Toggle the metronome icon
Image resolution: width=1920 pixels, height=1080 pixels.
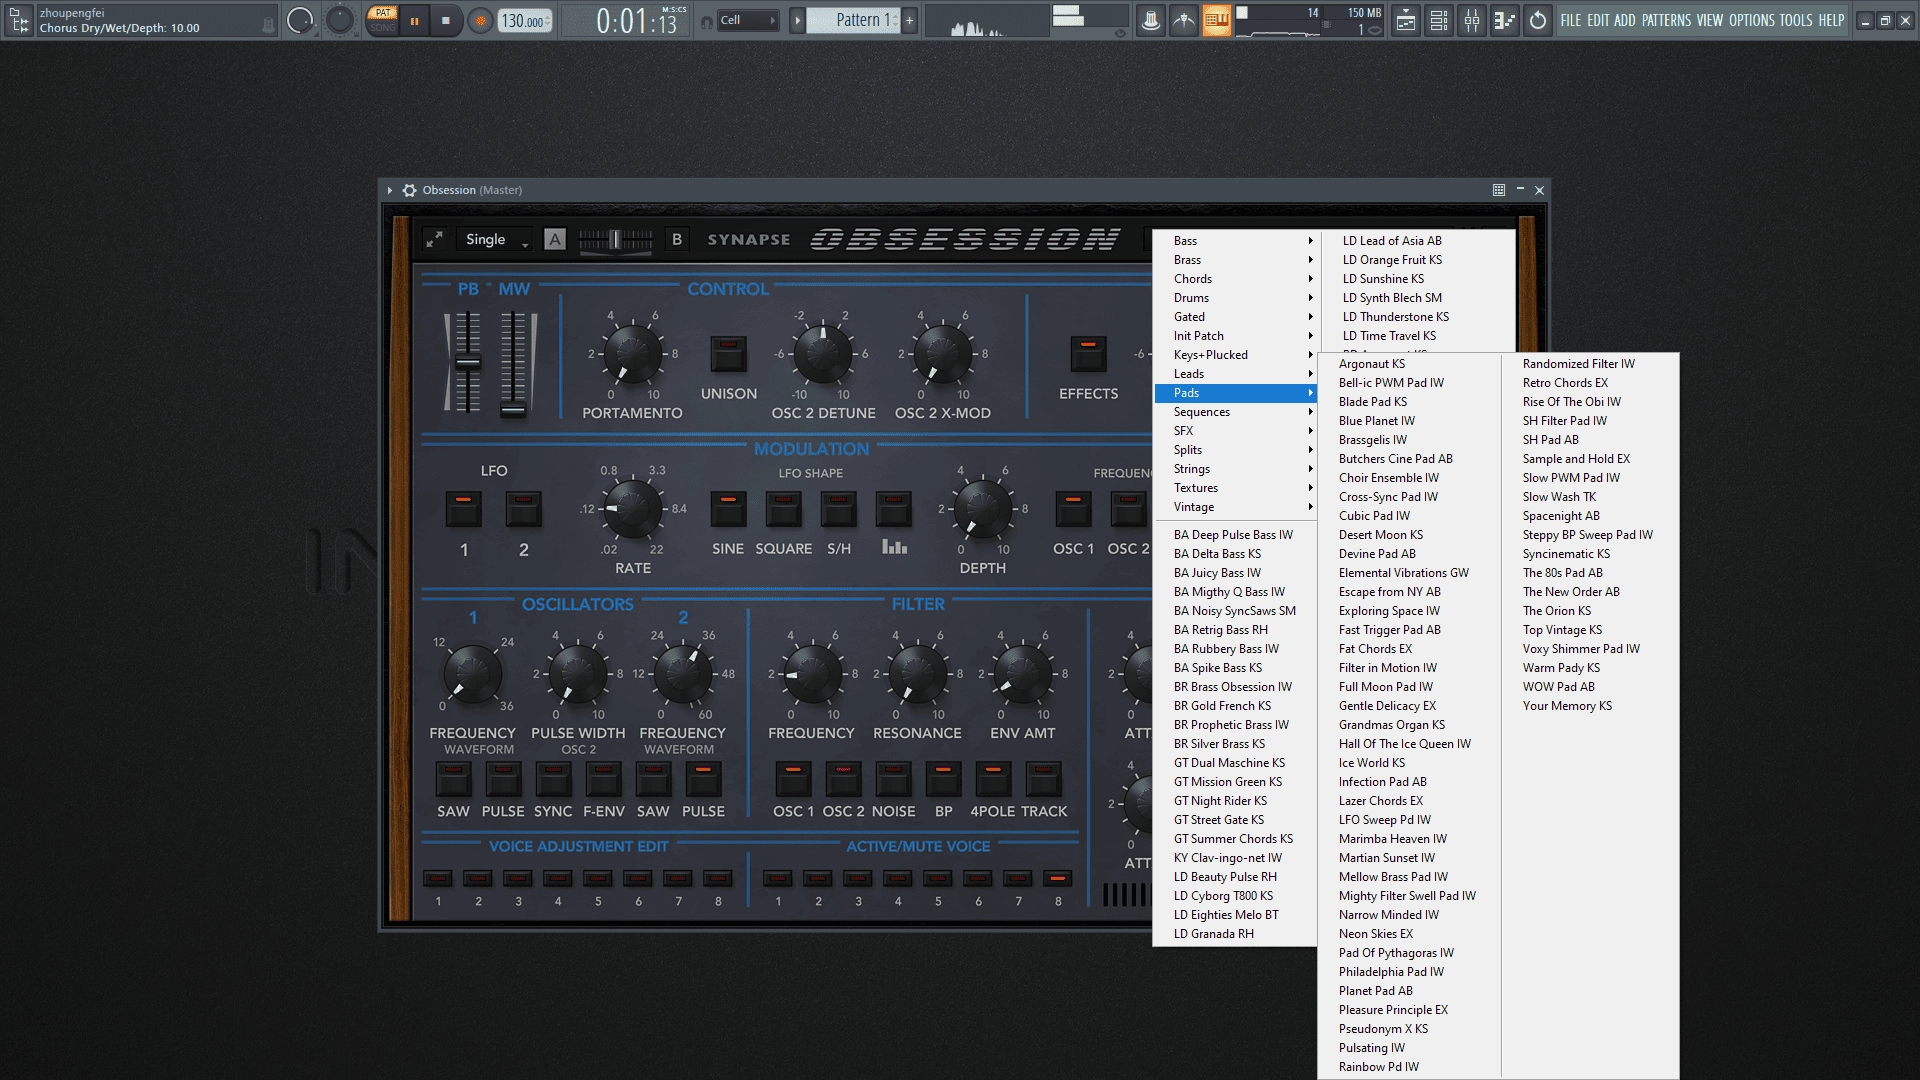[x=1151, y=20]
